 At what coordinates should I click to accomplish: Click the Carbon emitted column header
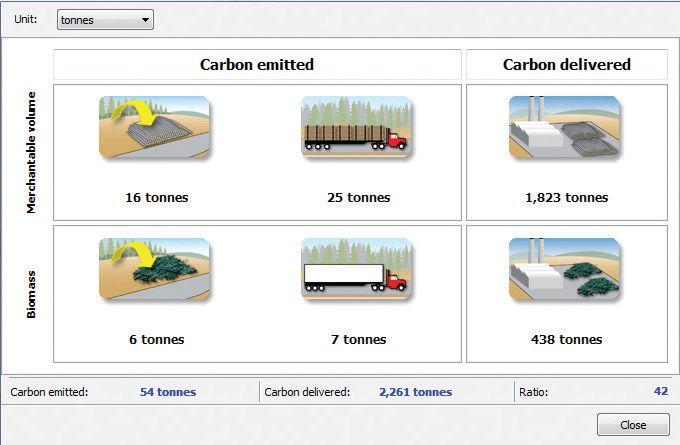click(x=257, y=65)
